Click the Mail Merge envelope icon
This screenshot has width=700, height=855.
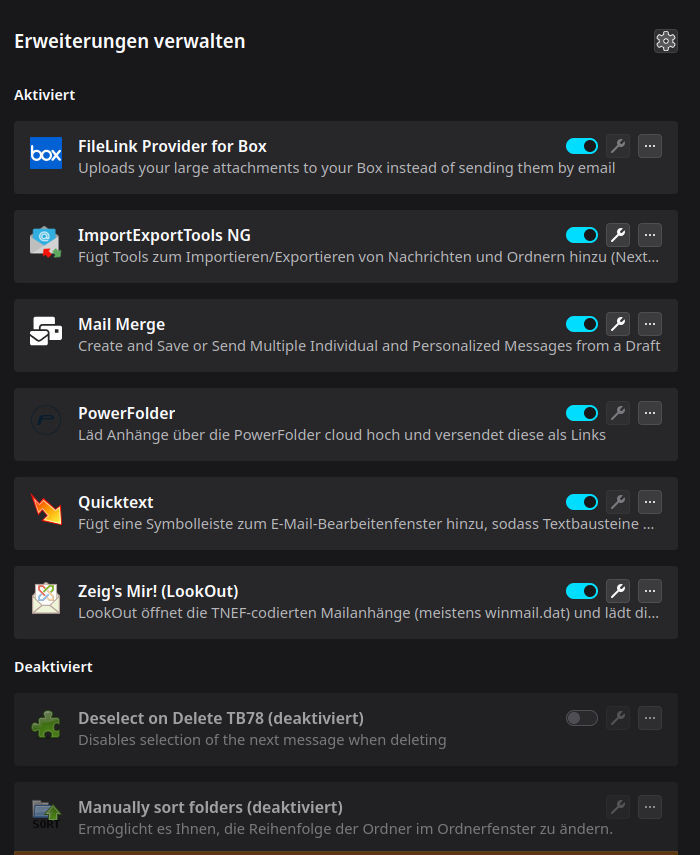tap(46, 331)
